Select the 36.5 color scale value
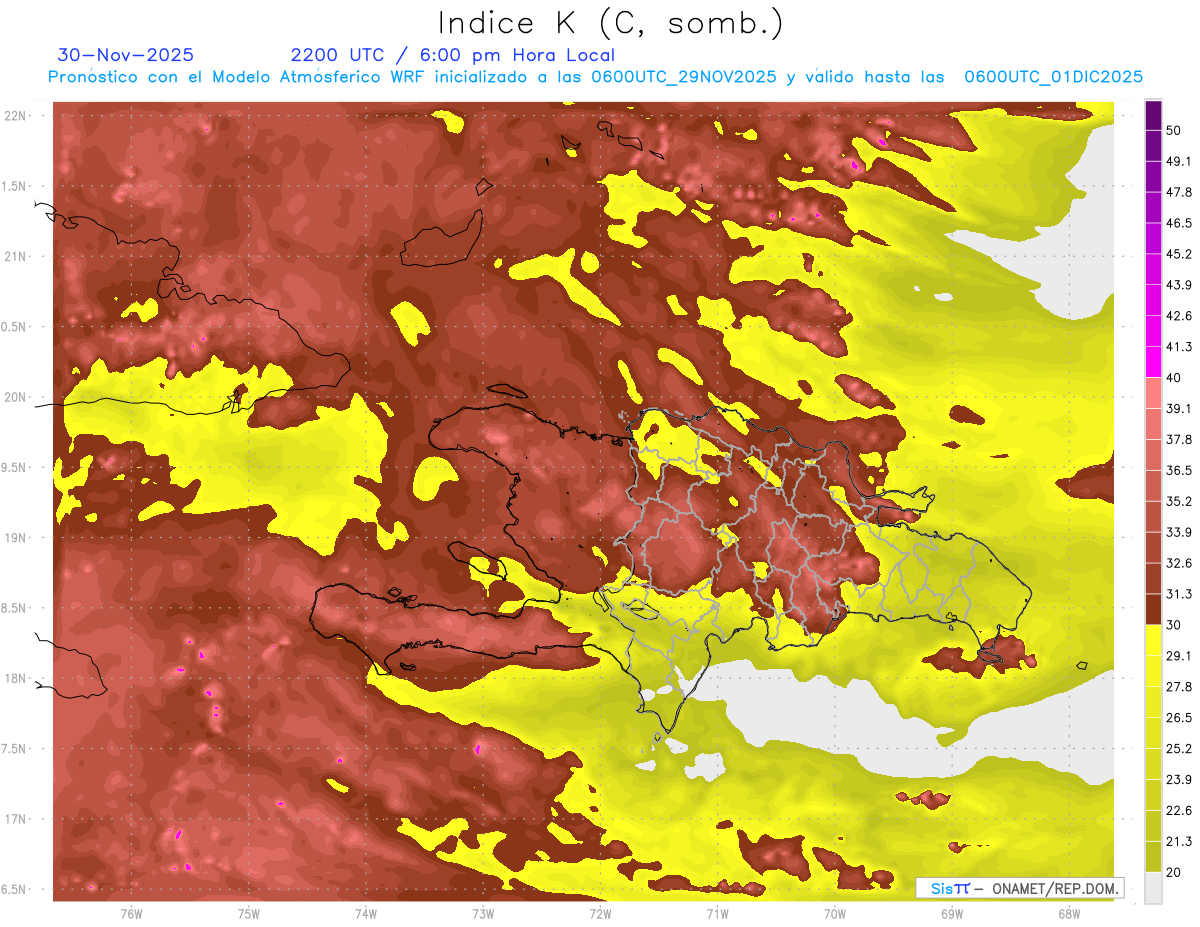This screenshot has height=927, width=1200. pyautogui.click(x=1179, y=470)
